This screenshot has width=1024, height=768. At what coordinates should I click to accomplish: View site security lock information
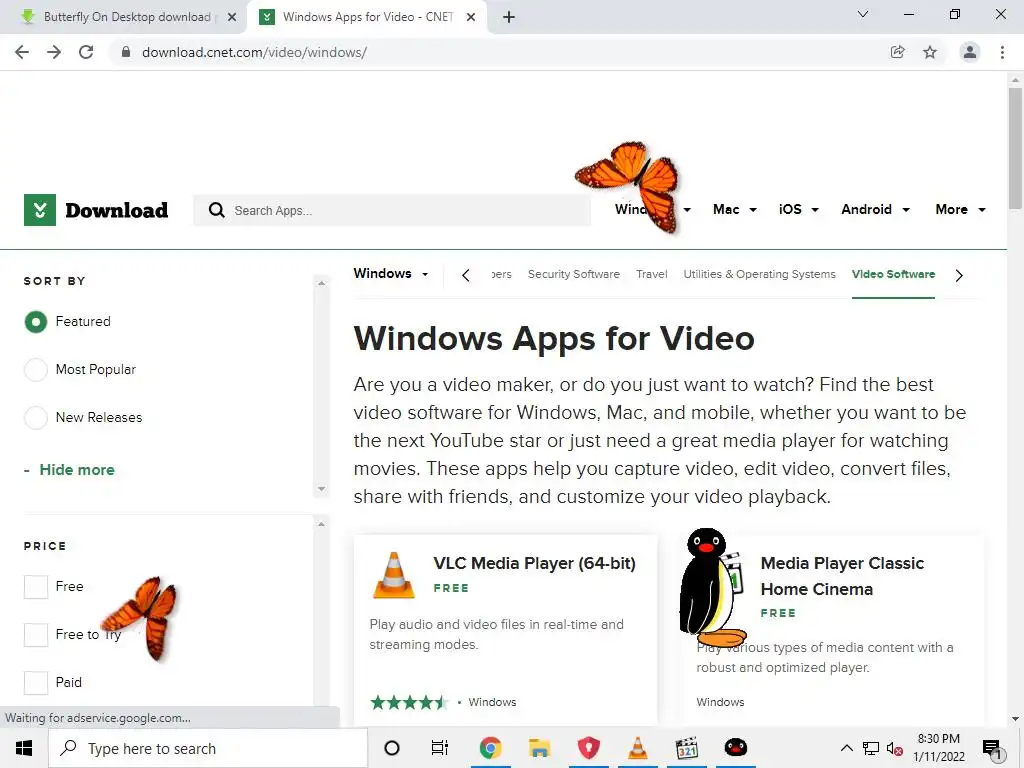click(126, 52)
